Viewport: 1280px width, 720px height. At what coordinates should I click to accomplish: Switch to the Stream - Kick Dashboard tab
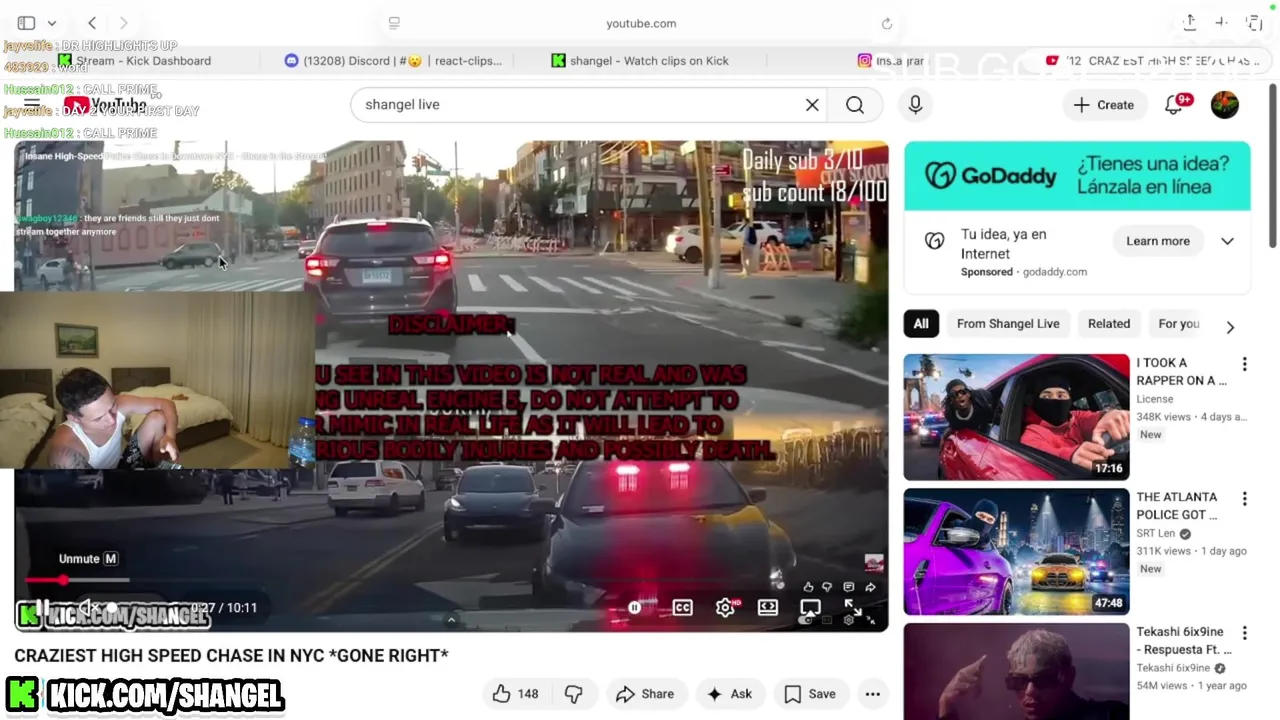(x=135, y=61)
